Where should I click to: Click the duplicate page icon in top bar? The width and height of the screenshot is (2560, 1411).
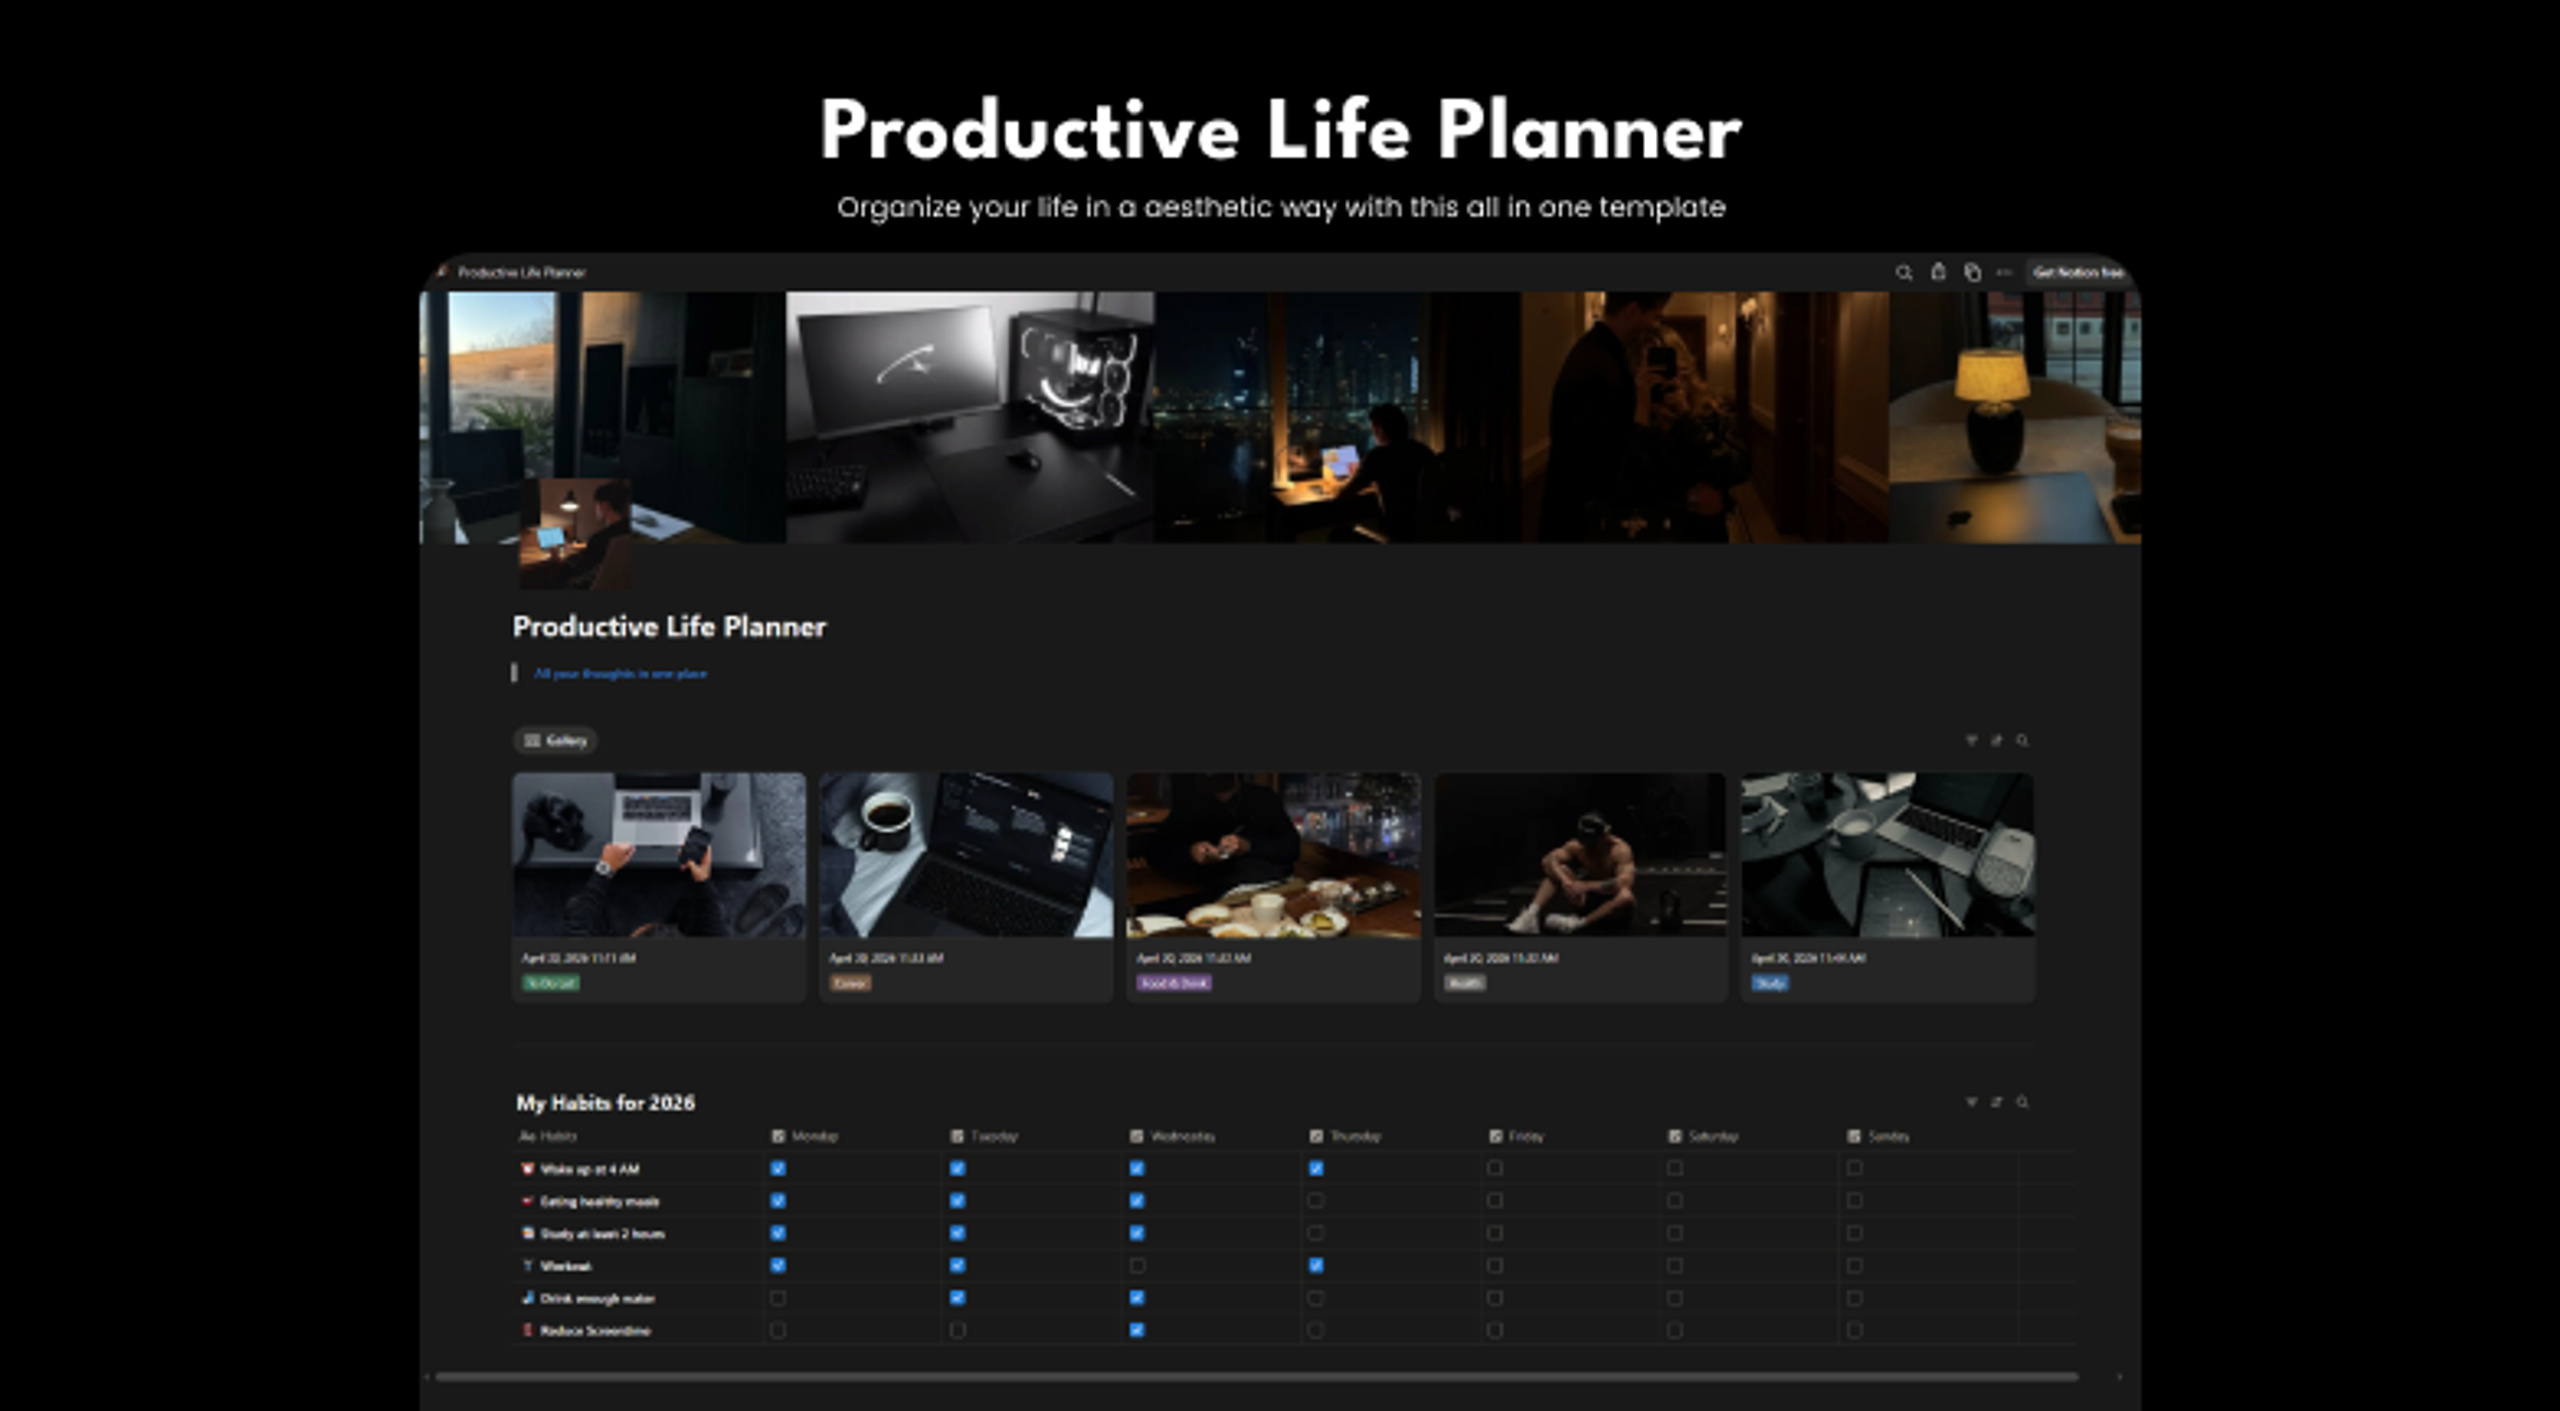(1972, 272)
